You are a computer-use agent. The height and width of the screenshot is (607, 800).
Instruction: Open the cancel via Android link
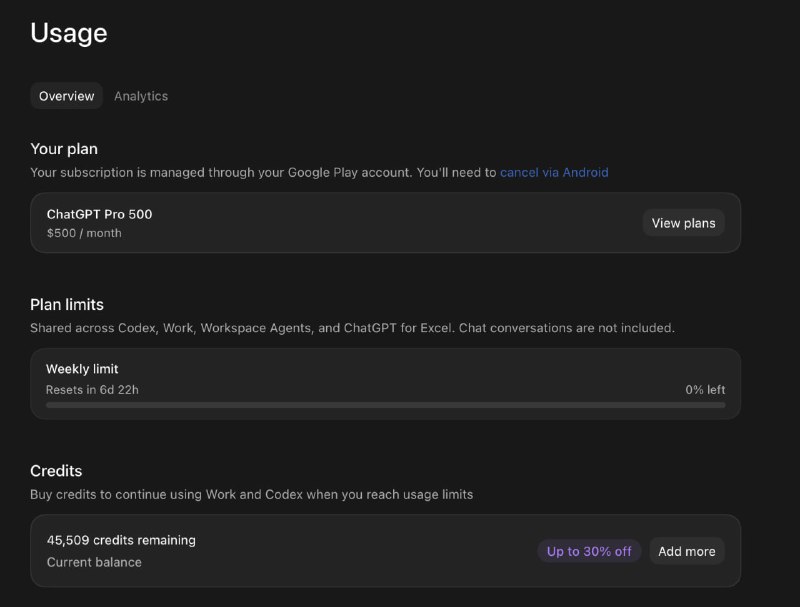point(554,172)
